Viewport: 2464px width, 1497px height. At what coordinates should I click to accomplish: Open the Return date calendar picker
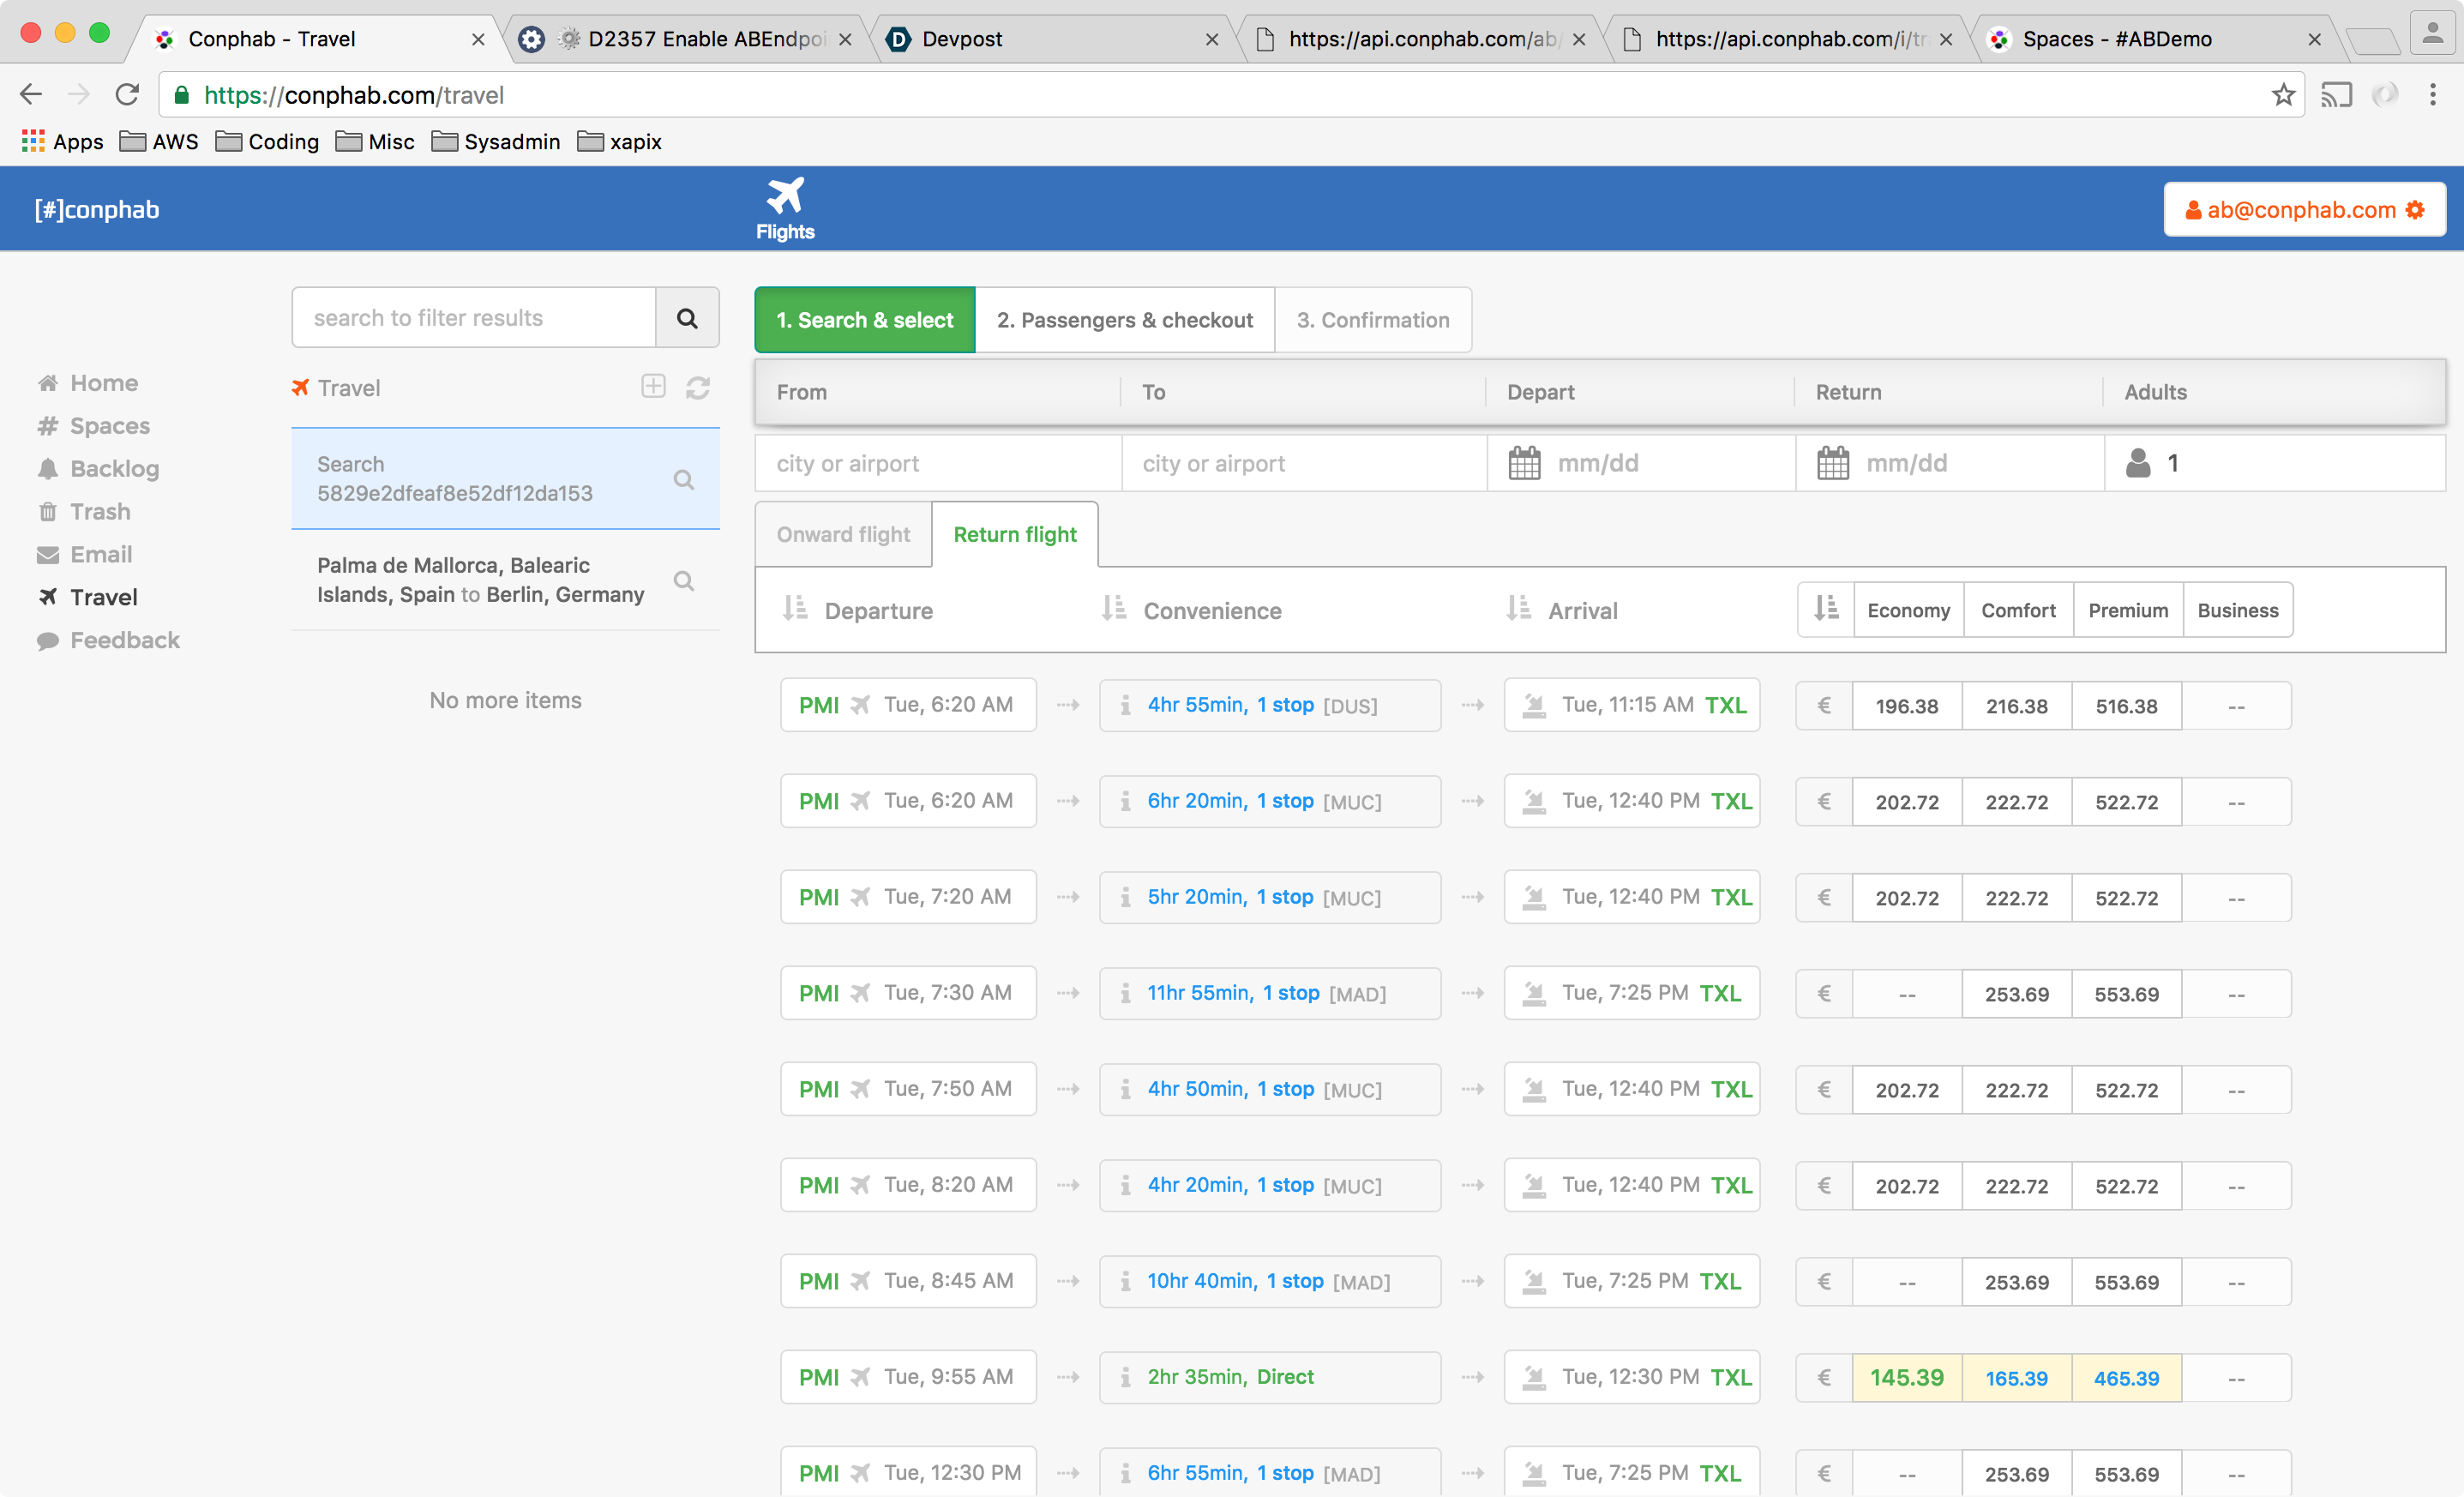click(x=1833, y=463)
